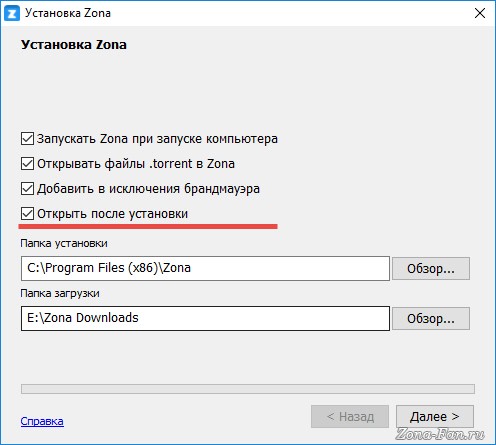Screen dimensions: 496x445
Task: Click the bold 'Установка Zona' heading
Action: [74, 45]
